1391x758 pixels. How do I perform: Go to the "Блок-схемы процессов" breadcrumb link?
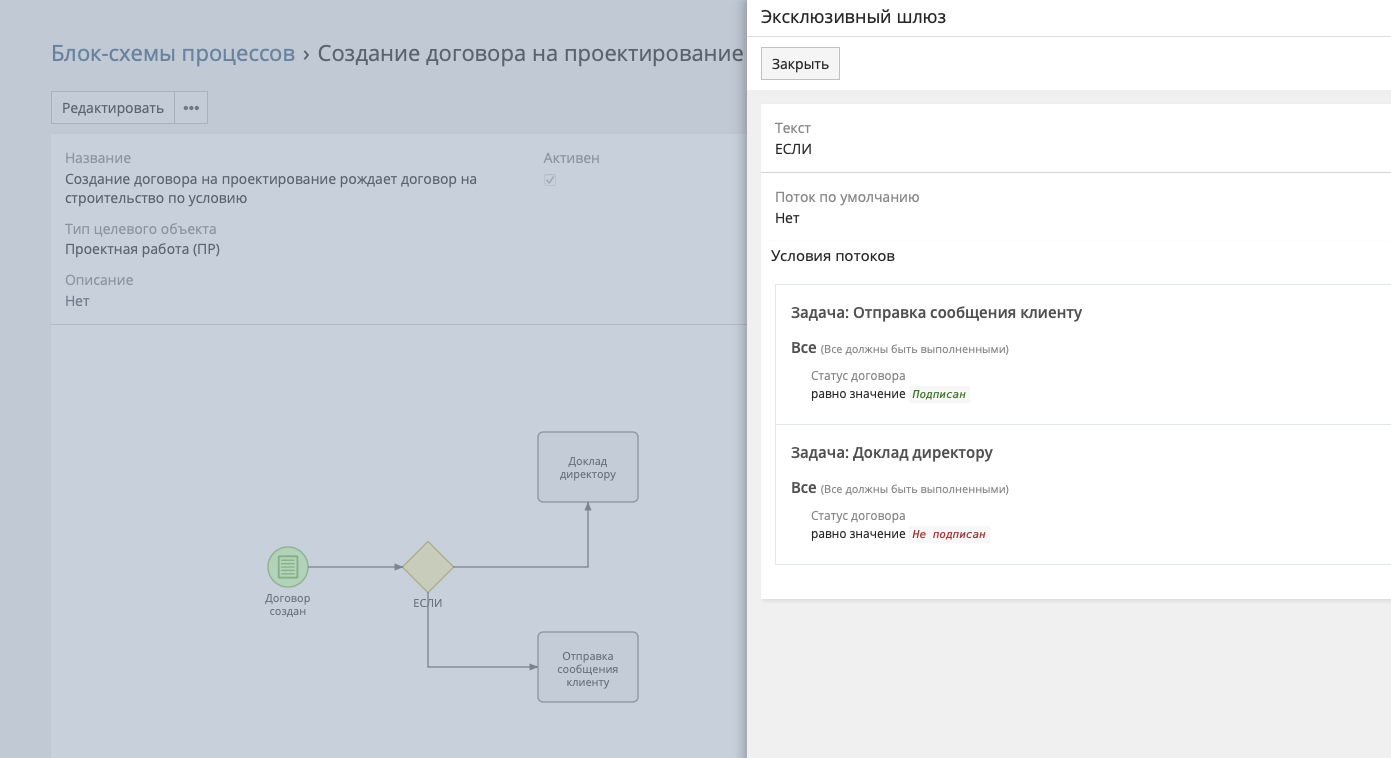(x=173, y=54)
